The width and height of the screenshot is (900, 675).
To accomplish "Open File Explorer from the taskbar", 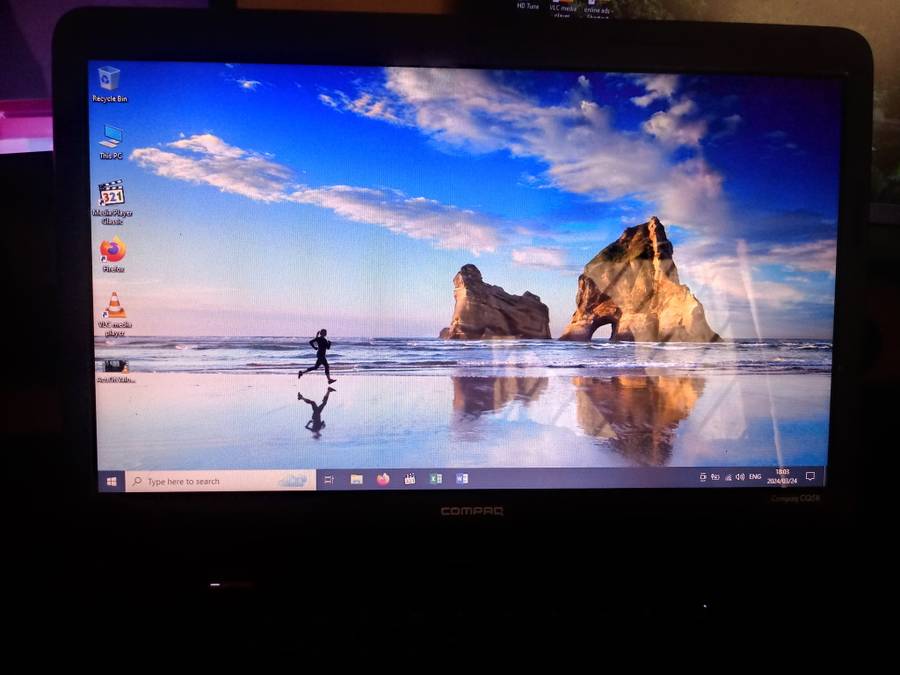I will (x=356, y=480).
